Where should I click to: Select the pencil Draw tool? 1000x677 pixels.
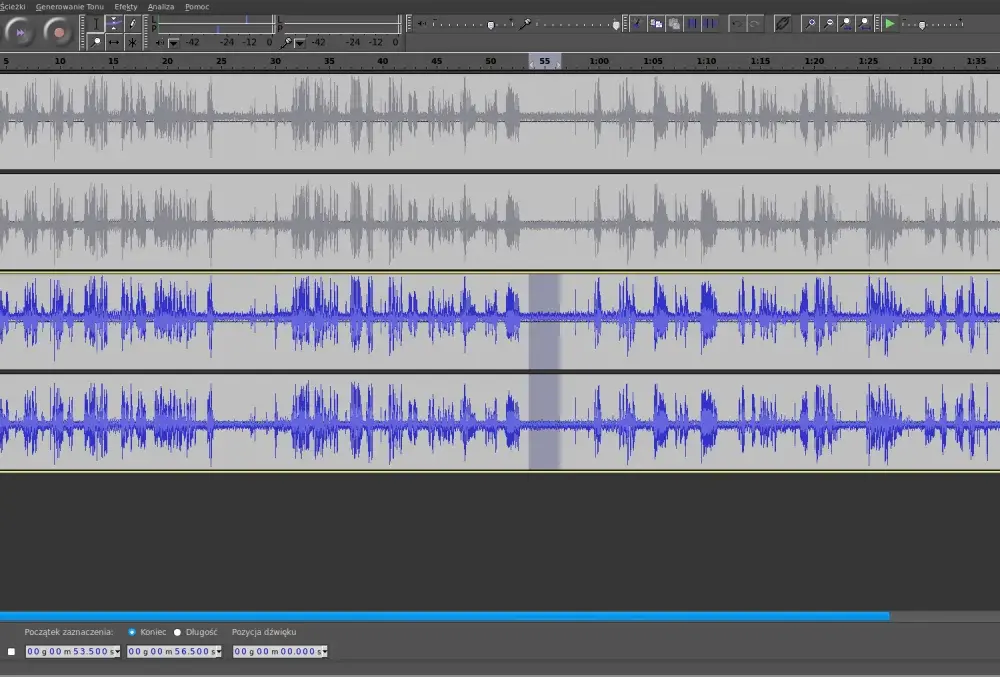(132, 24)
